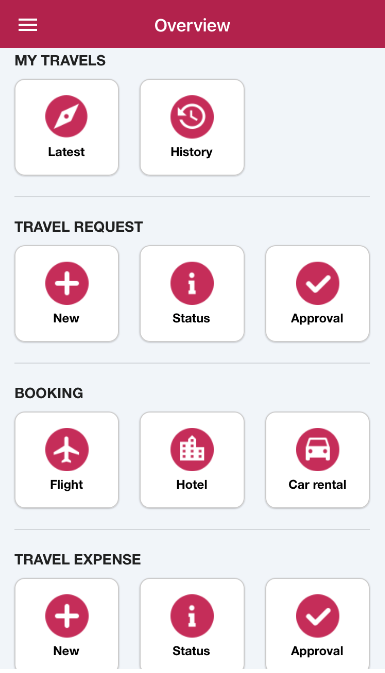Open Travel Request Approval checkmark icon
The image size is (385, 673).
[x=318, y=283]
